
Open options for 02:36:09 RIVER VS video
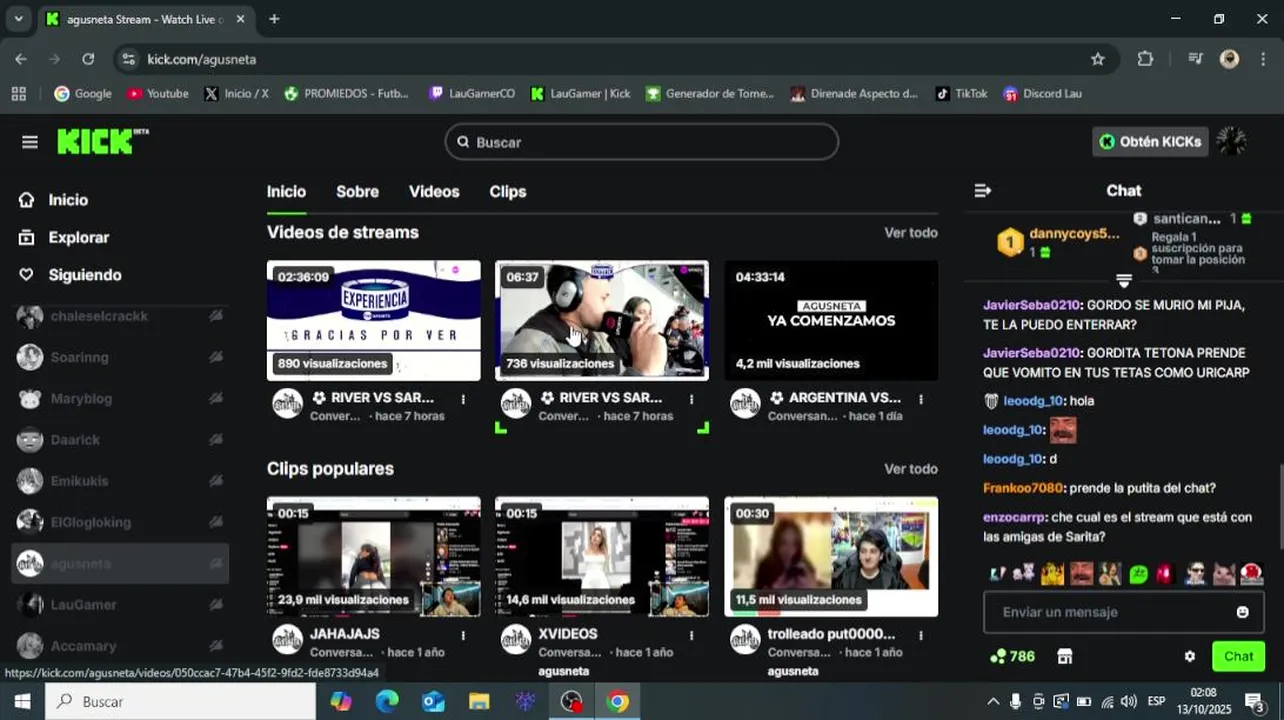(x=463, y=399)
